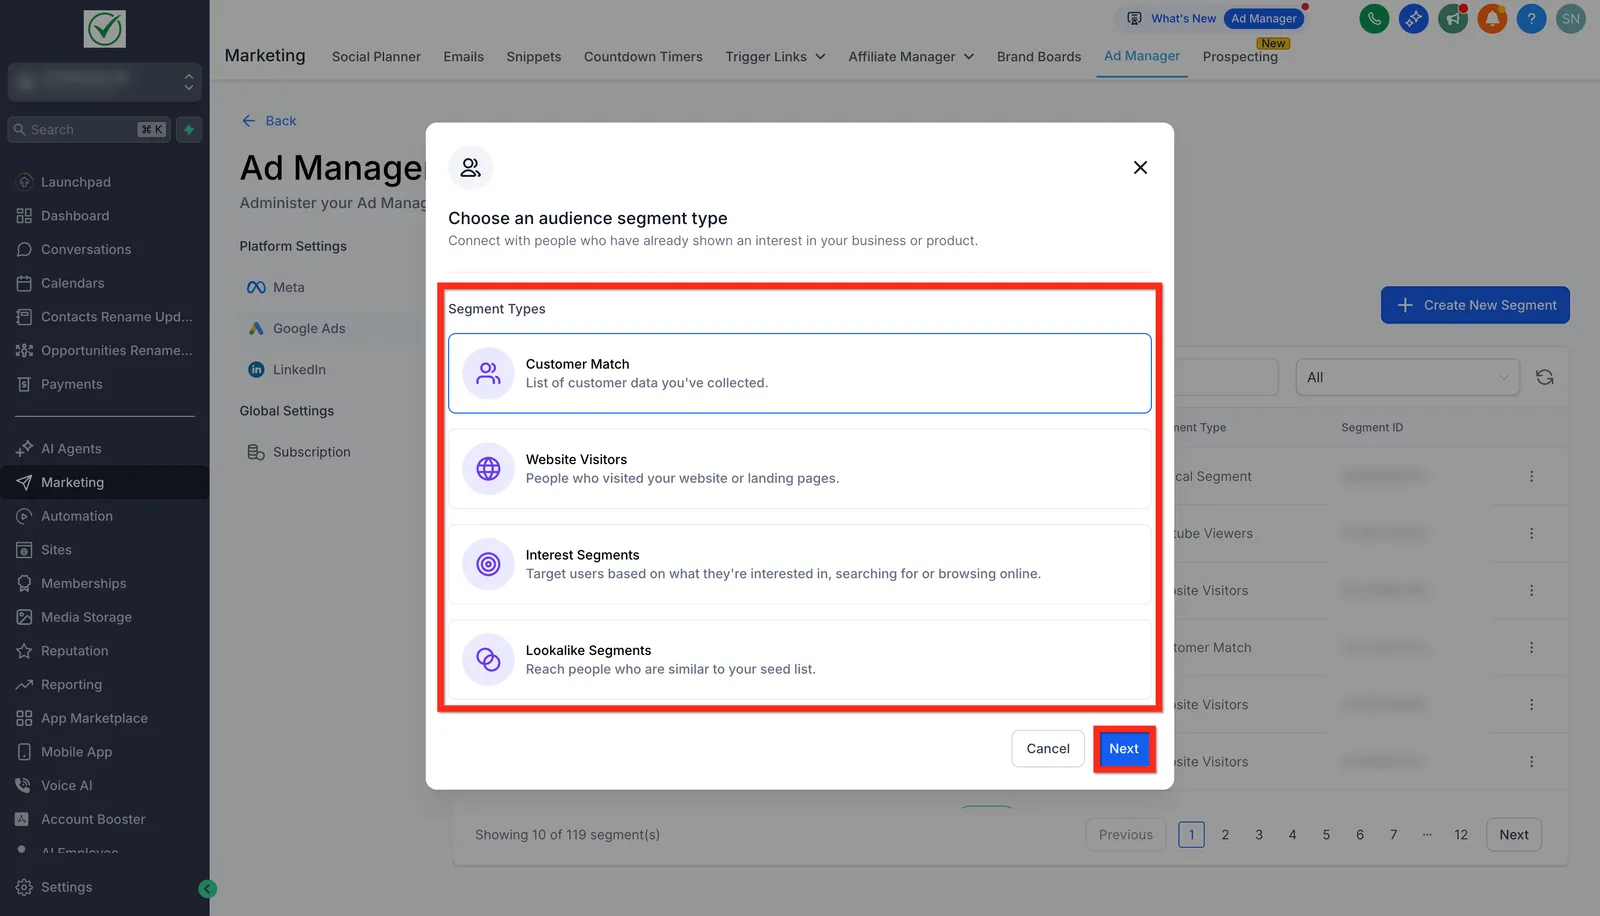Image resolution: width=1600 pixels, height=916 pixels.
Task: Click the Launchpad sidebar icon
Action: (x=24, y=182)
